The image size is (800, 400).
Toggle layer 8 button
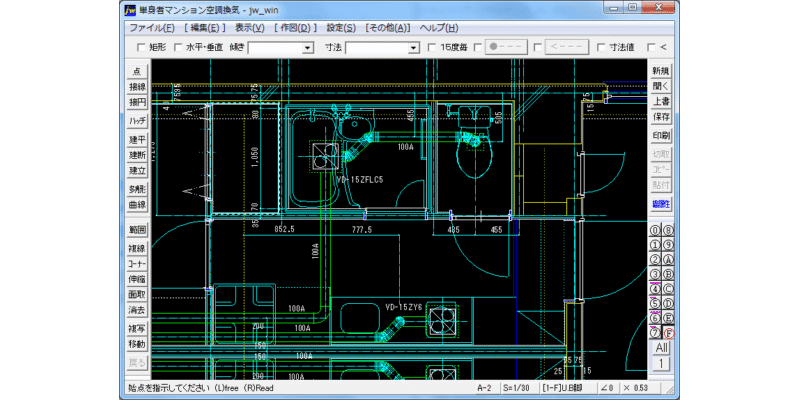click(x=667, y=230)
